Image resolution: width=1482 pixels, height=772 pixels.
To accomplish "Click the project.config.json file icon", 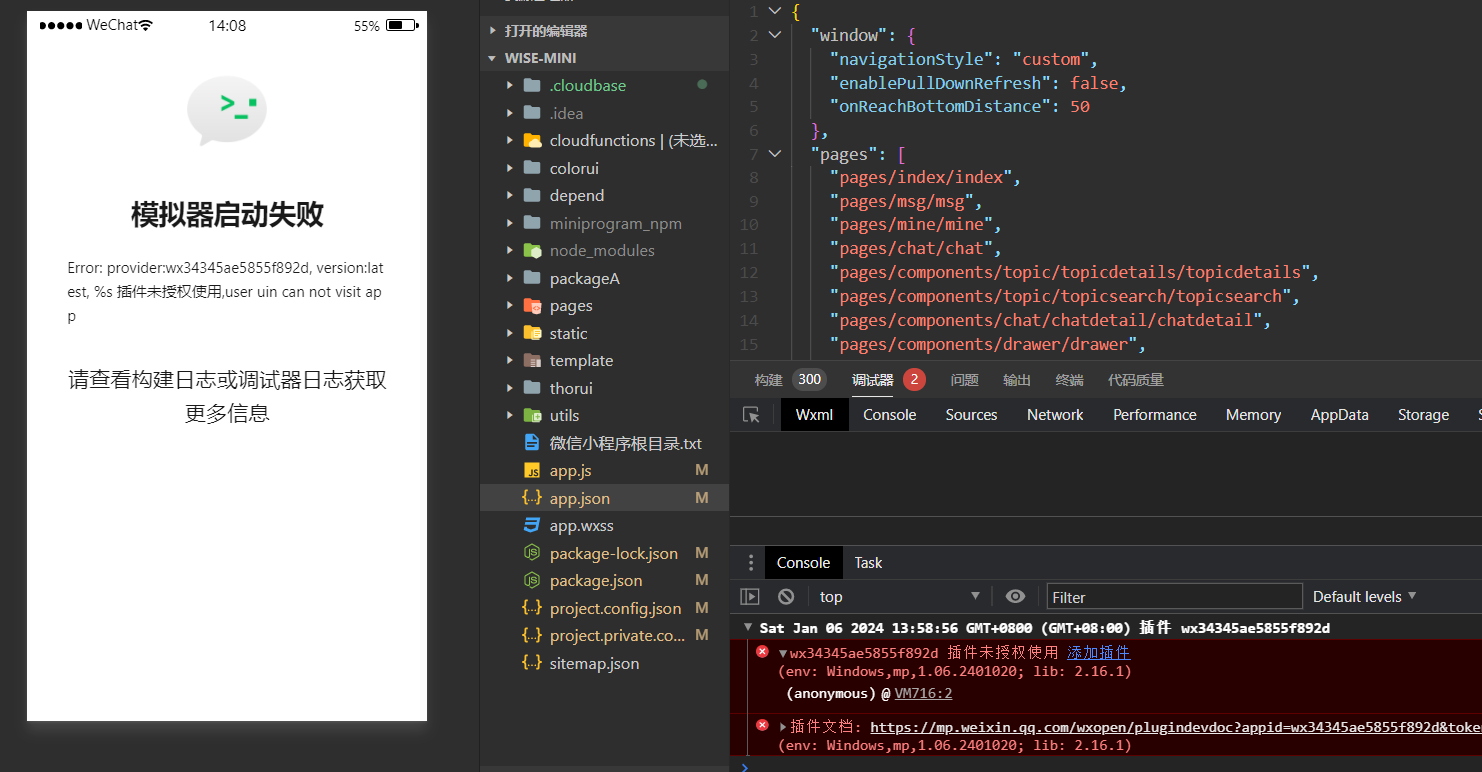I will tap(532, 608).
